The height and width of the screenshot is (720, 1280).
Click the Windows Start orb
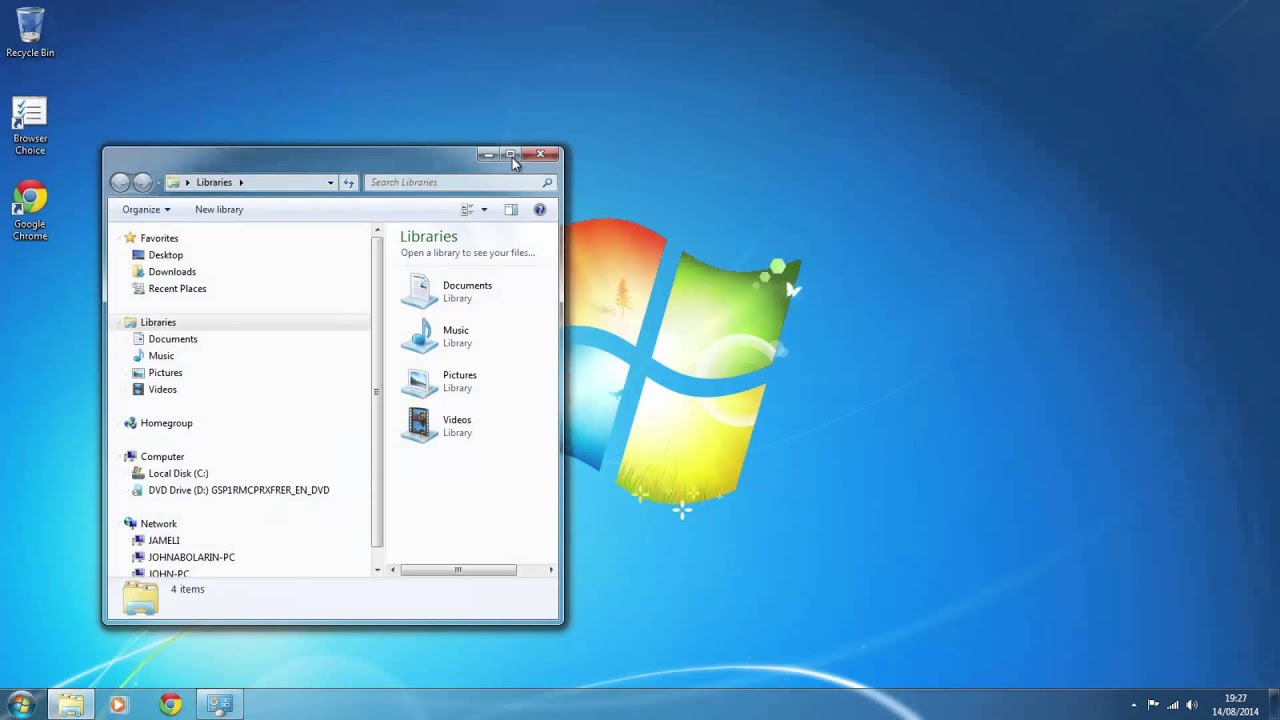(x=22, y=704)
